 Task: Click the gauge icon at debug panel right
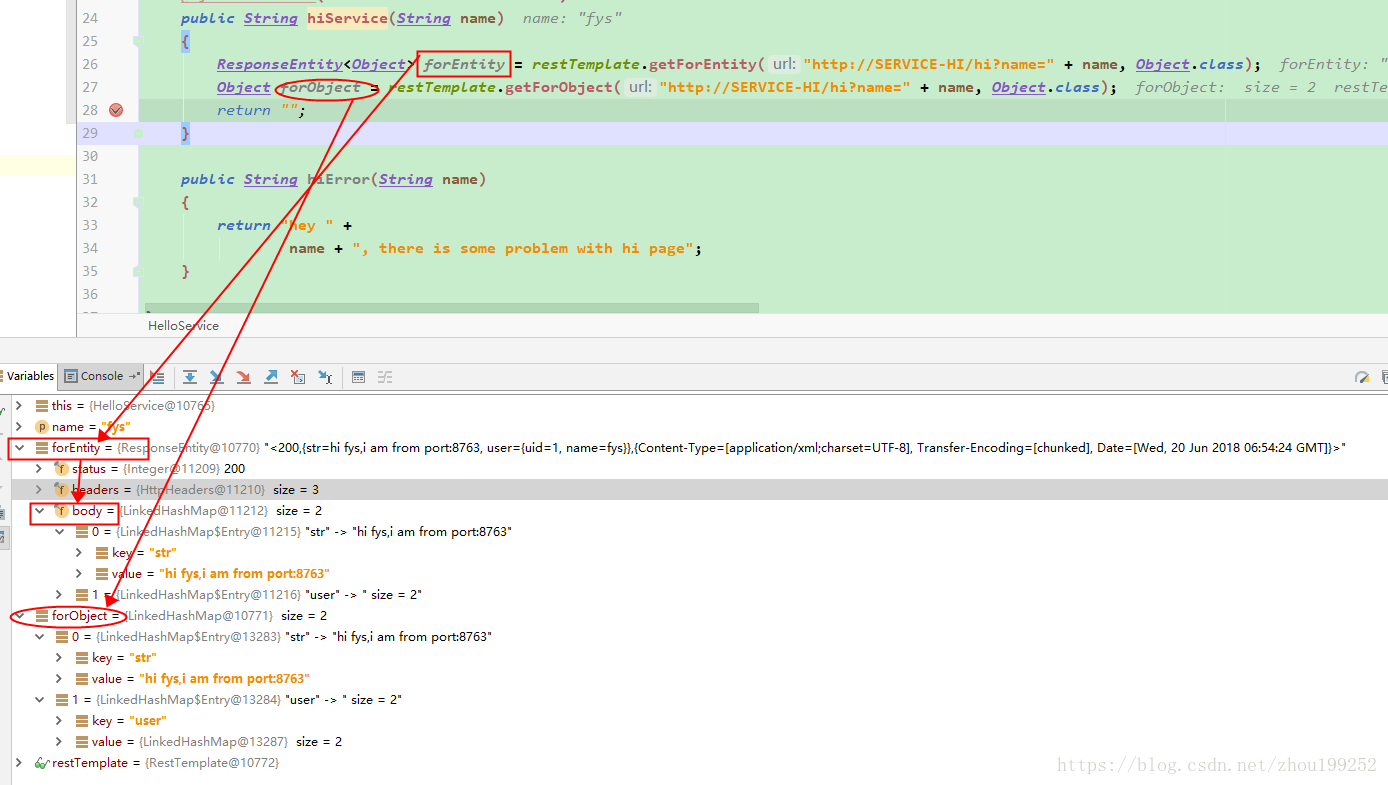click(1361, 377)
